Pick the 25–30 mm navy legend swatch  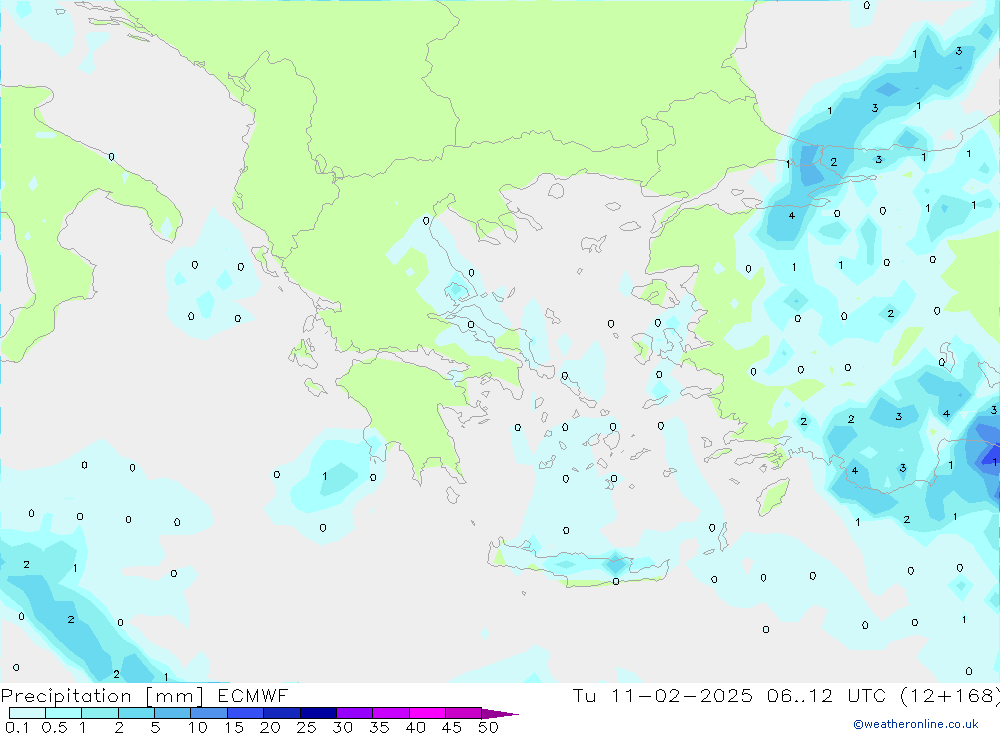click(x=318, y=713)
